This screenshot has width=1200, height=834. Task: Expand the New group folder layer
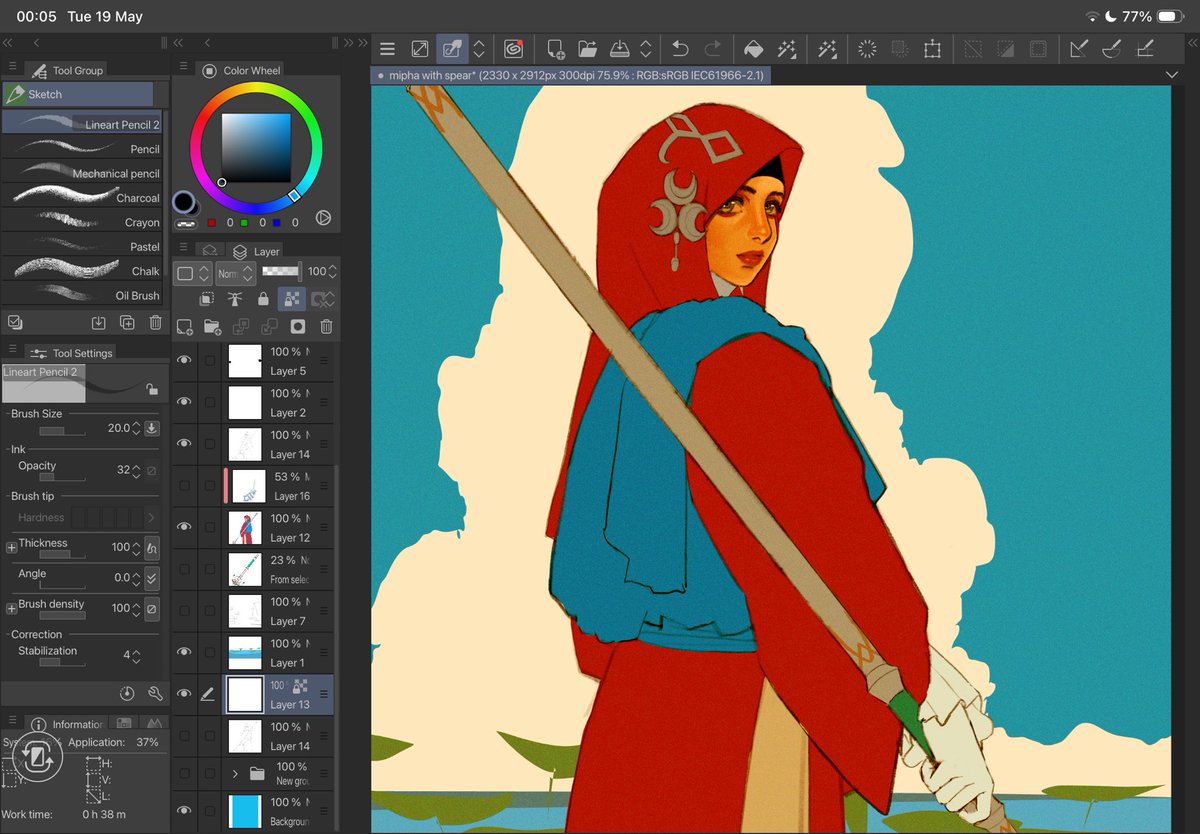[235, 773]
